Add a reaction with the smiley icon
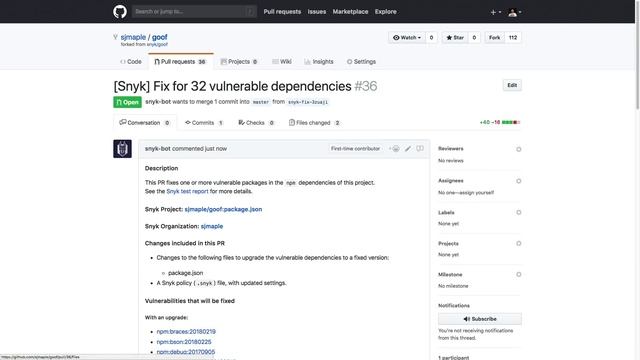Screen dimensions: 640x360 (x=394, y=149)
